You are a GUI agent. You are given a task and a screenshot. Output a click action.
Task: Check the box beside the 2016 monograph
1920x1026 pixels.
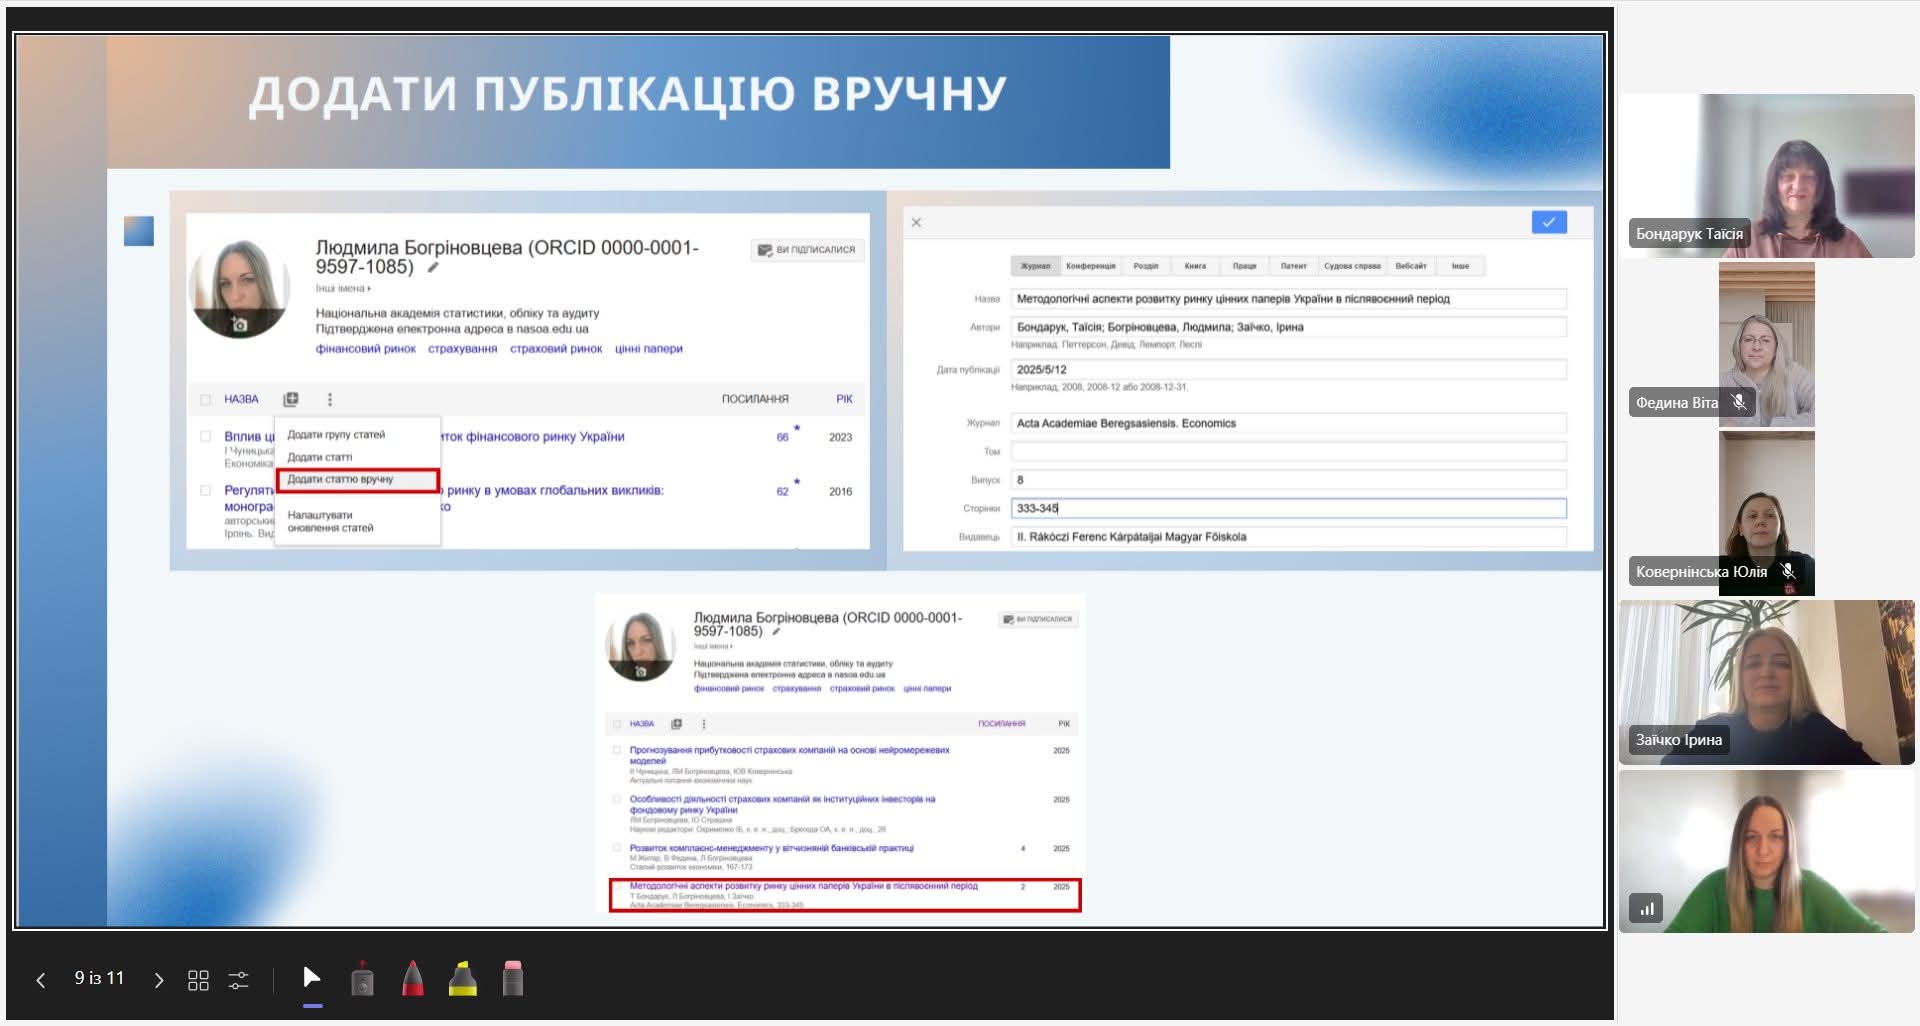pos(205,491)
